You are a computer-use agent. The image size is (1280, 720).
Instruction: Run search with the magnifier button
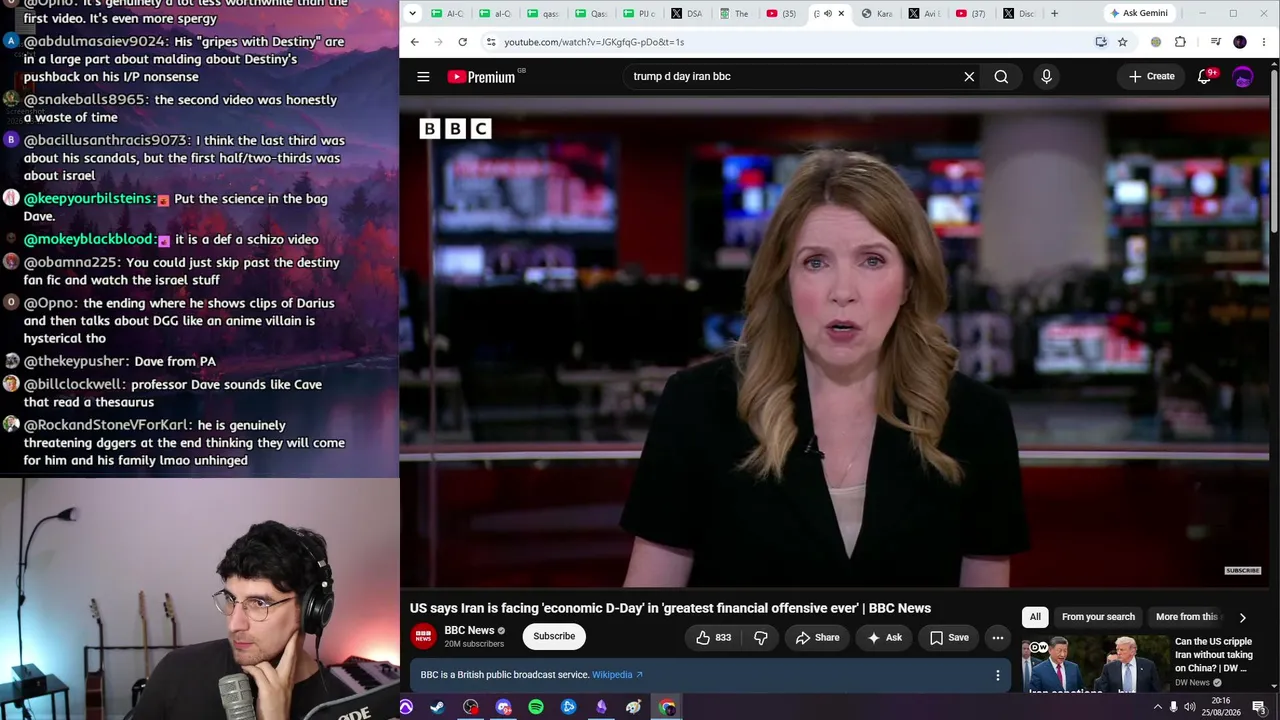coord(1001,76)
